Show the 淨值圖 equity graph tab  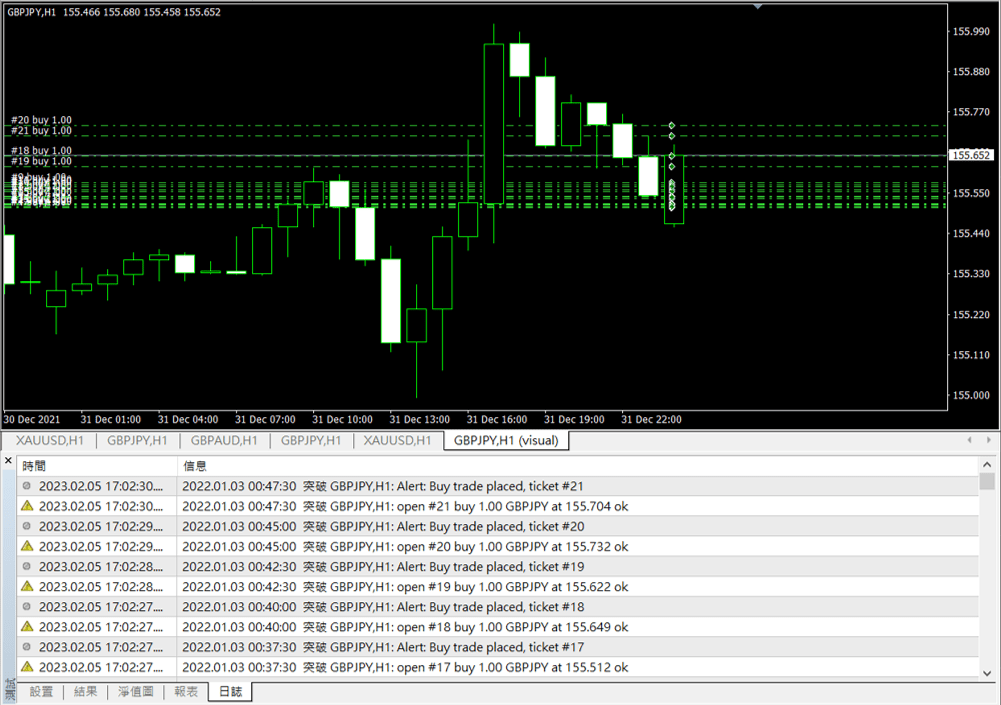pos(136,691)
